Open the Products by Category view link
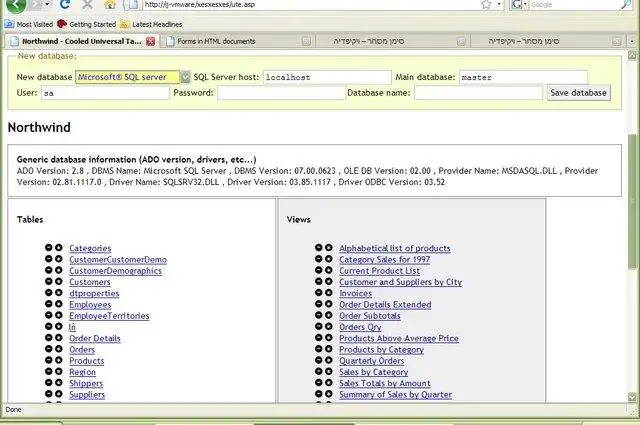 pos(381,350)
